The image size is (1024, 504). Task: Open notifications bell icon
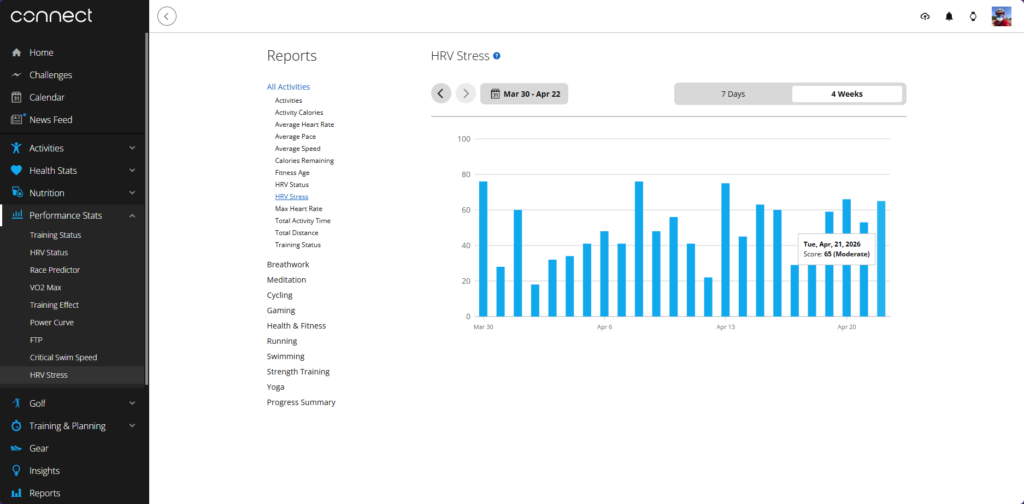[x=949, y=17]
